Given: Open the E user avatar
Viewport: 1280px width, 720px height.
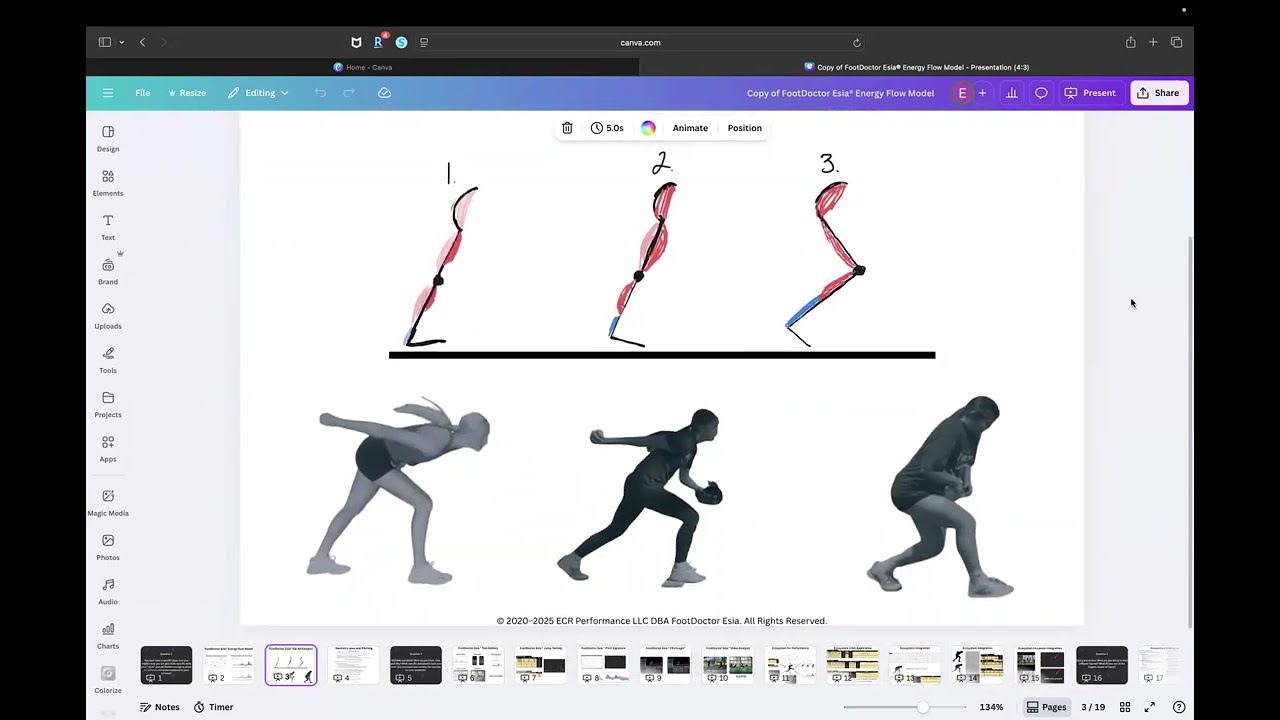Looking at the screenshot, I should pyautogui.click(x=962, y=93).
